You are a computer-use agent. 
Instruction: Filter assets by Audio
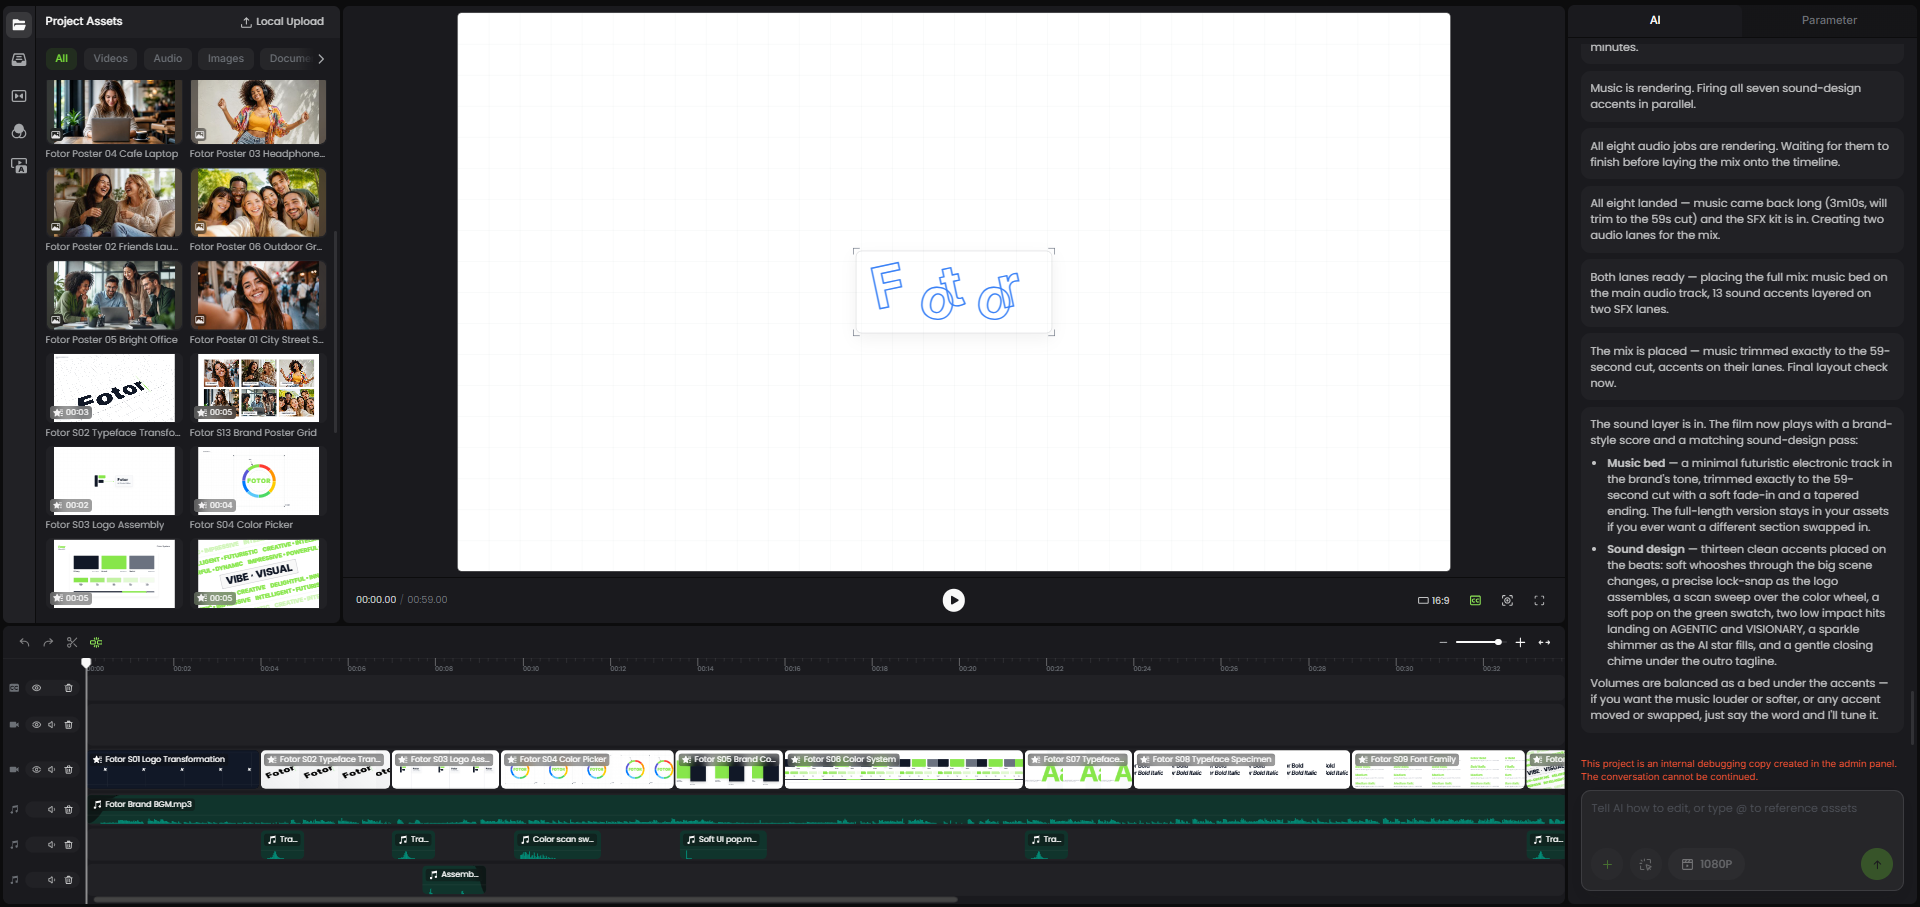click(168, 58)
